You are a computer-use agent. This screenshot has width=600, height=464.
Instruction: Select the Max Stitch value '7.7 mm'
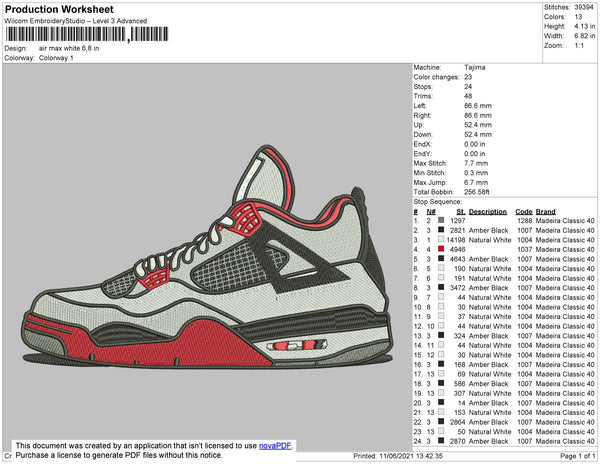tap(476, 163)
